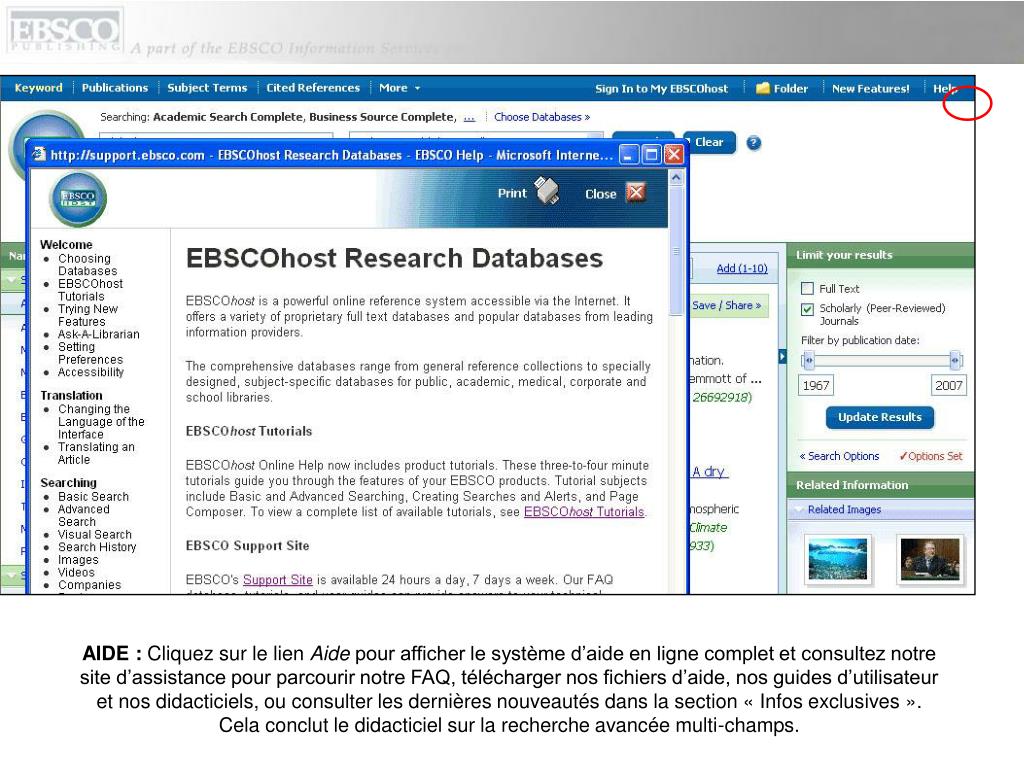Select Advanced Search help topic
This screenshot has height=768, width=1024.
pos(84,516)
